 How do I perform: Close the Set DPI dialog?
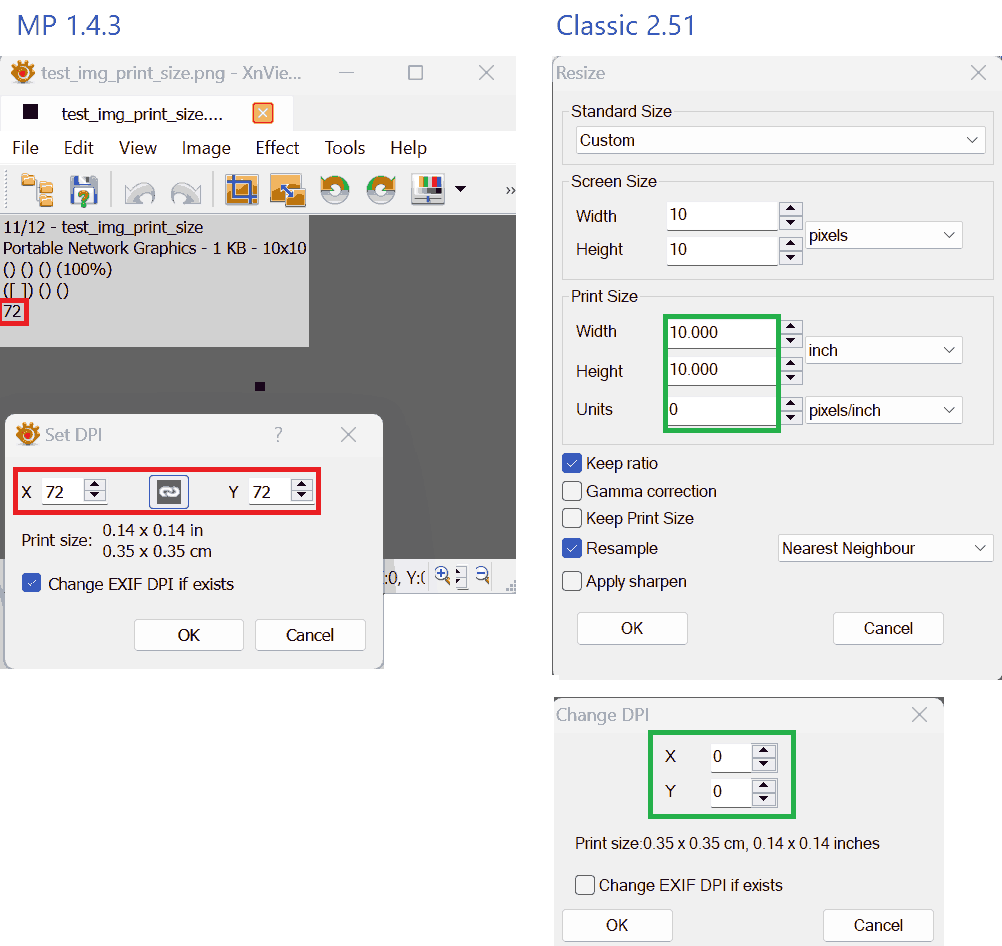click(348, 435)
